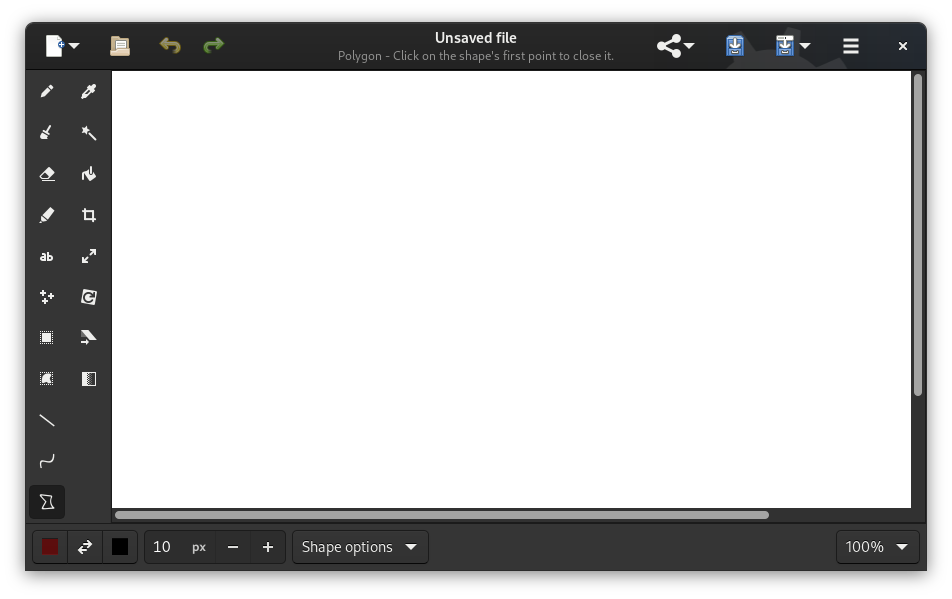Swap the main and secondary colors

[85, 547]
